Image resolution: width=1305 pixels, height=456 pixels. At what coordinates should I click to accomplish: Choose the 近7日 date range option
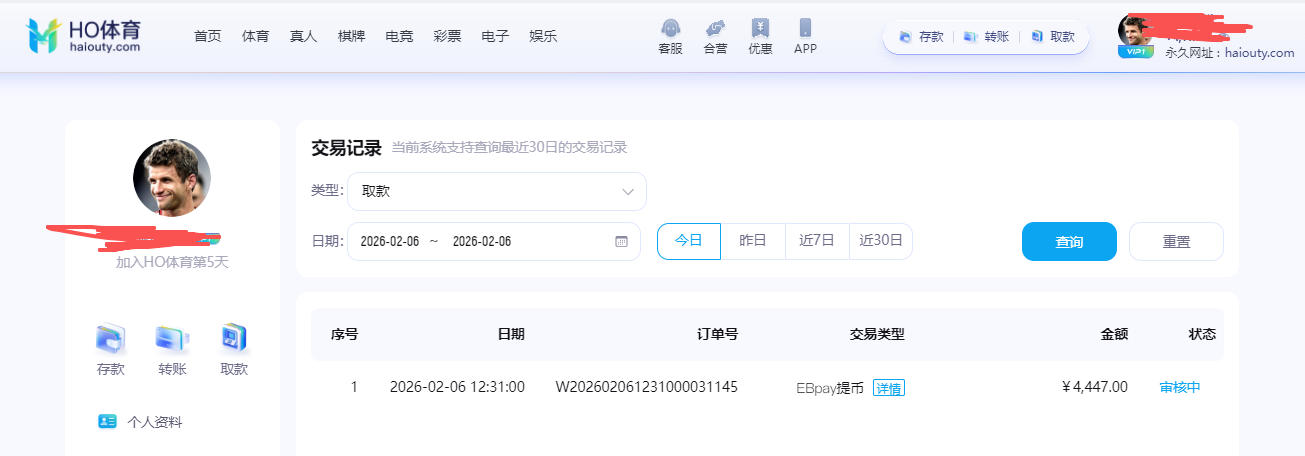point(817,241)
